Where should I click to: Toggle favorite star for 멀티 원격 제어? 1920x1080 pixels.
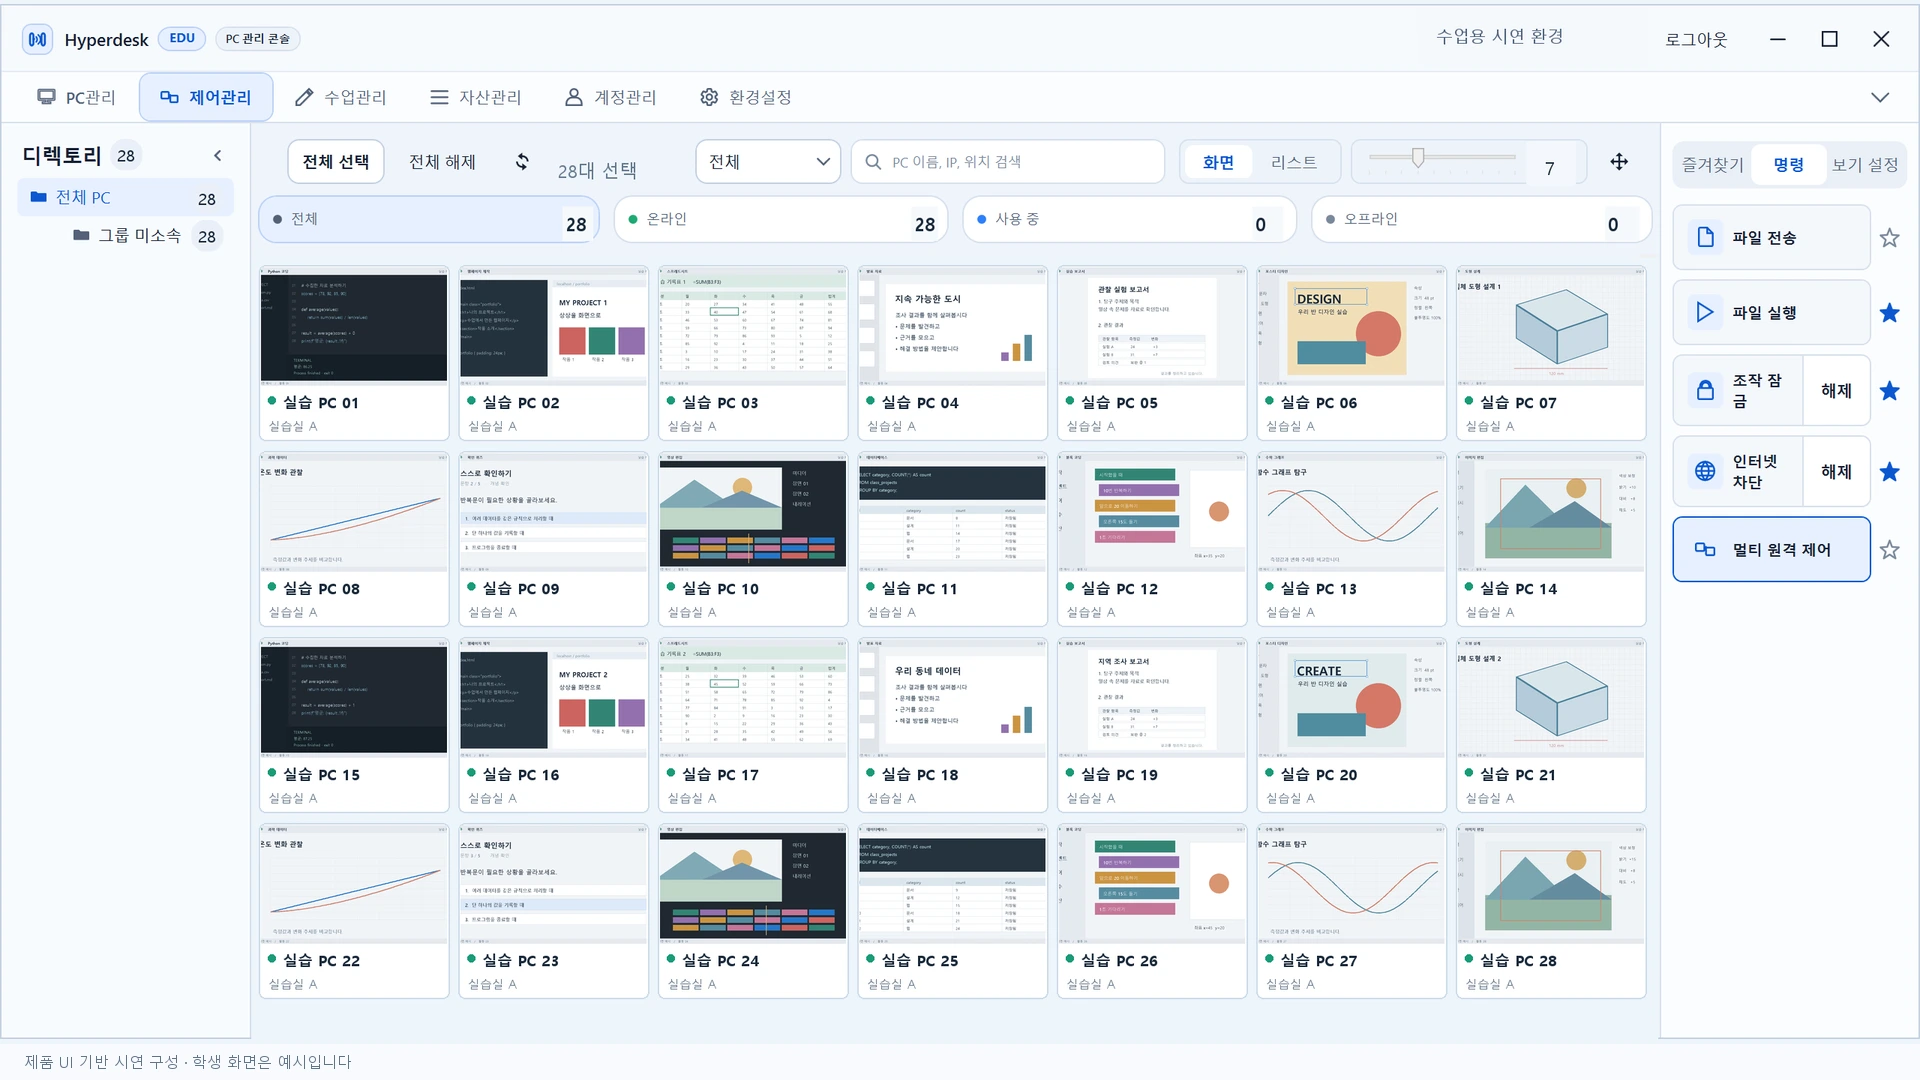click(x=1889, y=550)
